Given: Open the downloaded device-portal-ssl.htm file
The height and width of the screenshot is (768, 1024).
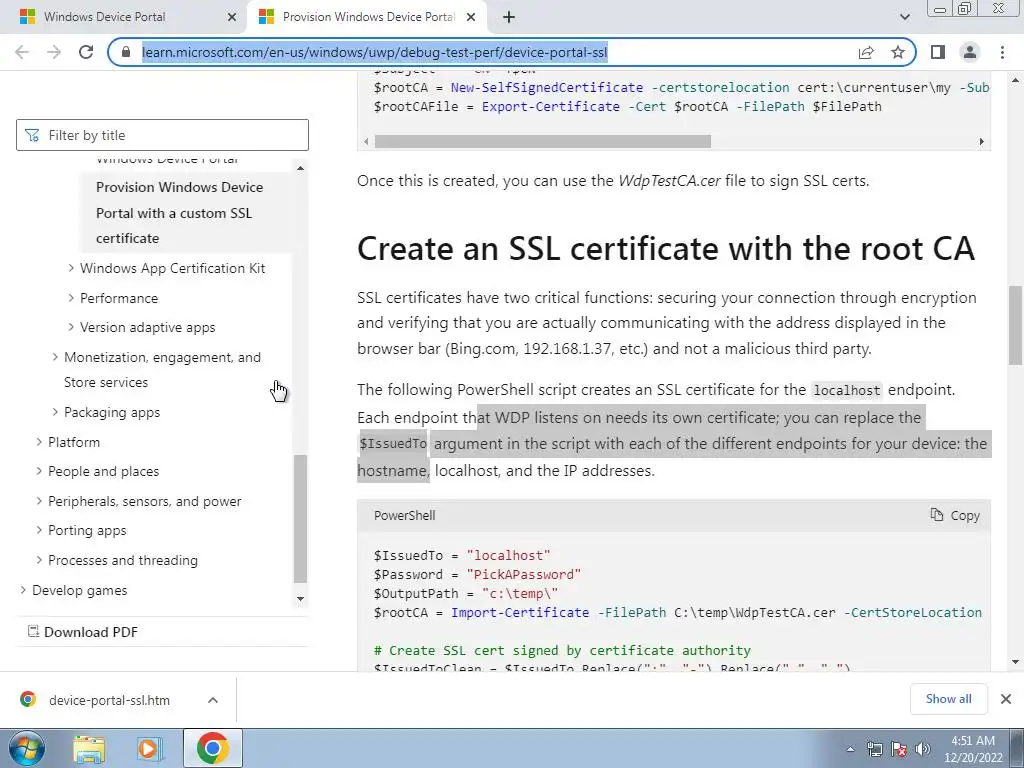Looking at the screenshot, I should (110, 700).
